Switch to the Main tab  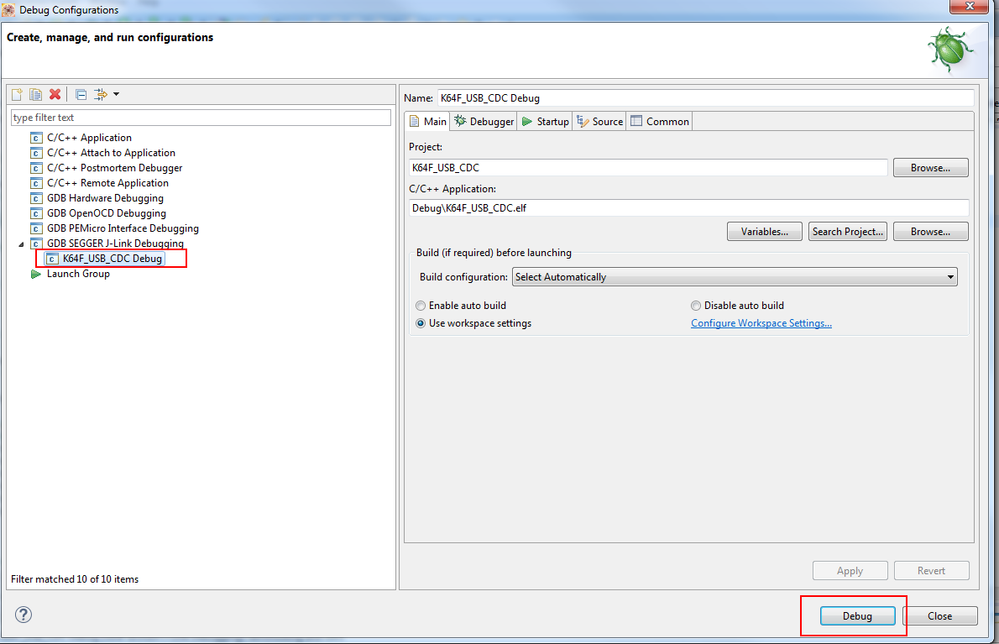[428, 122]
